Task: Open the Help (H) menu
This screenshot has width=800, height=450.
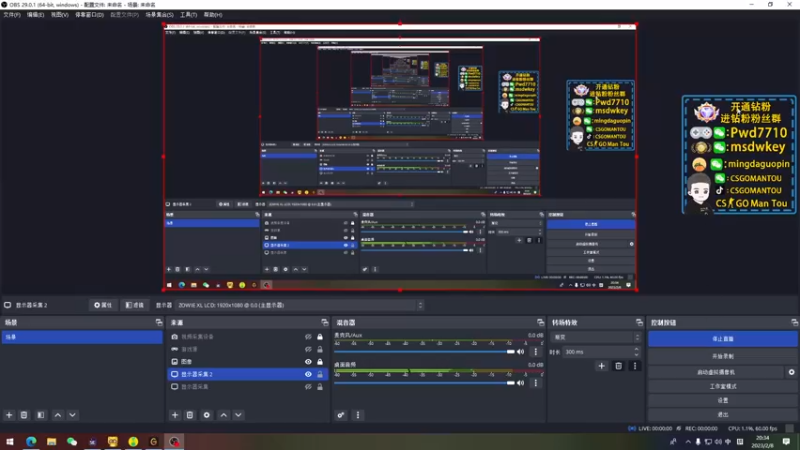Action: pyautogui.click(x=213, y=15)
